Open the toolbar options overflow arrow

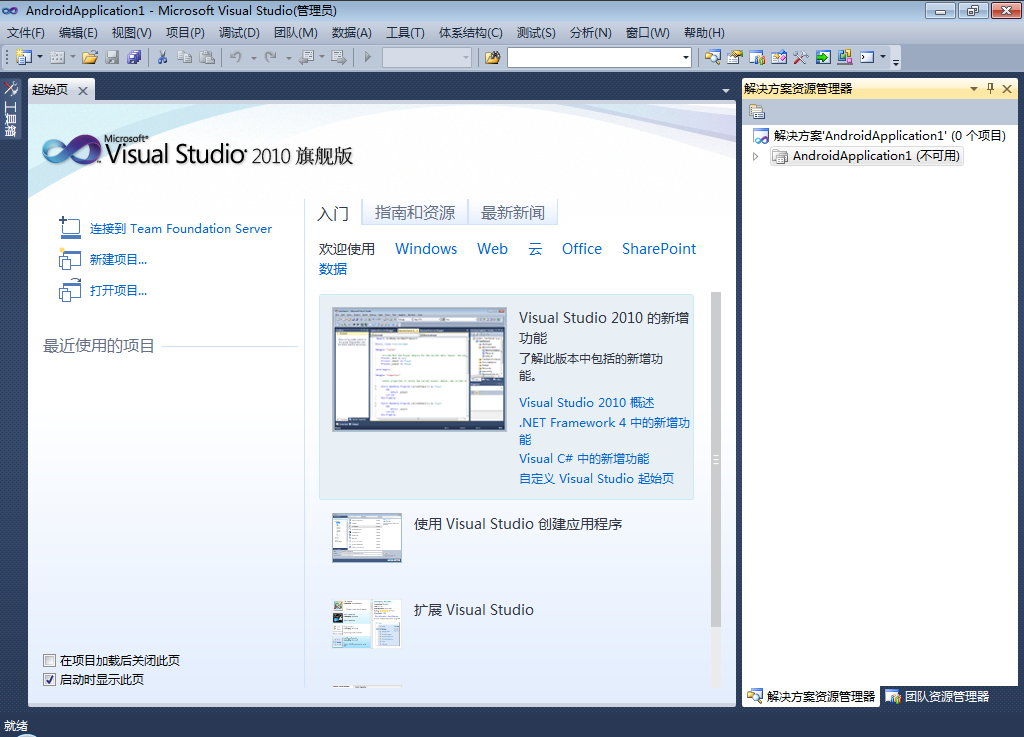point(896,61)
